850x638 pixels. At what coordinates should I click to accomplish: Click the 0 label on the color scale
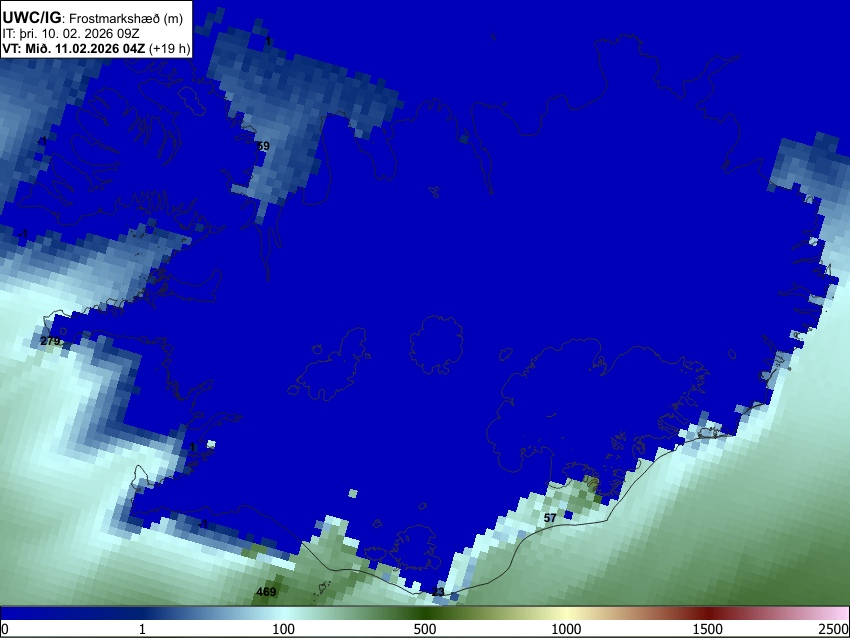click(x=5, y=629)
